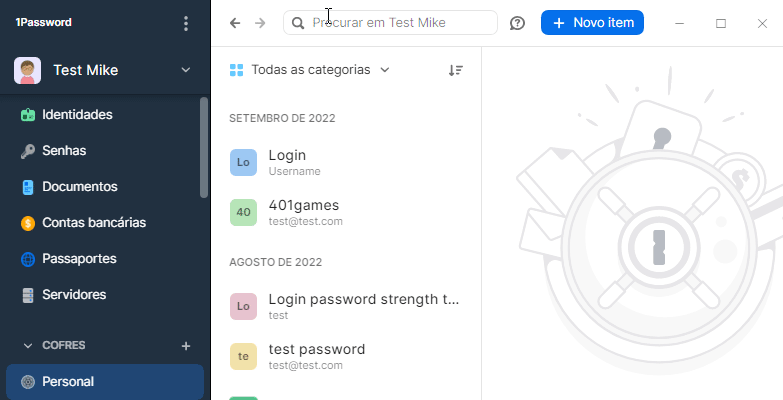Open the Todas as categorias dropdown

coord(310,70)
